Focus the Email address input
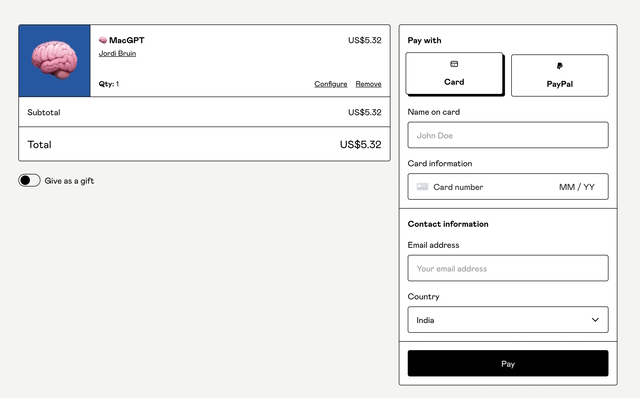 [x=508, y=268]
